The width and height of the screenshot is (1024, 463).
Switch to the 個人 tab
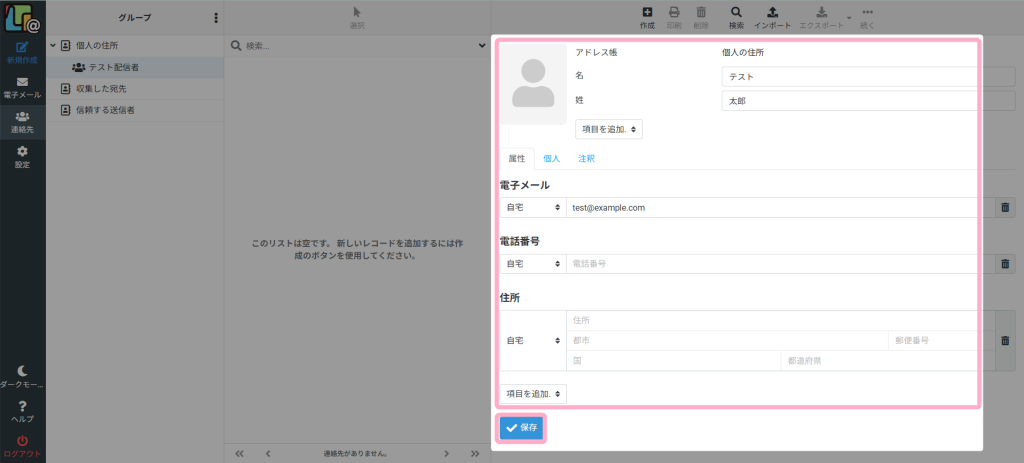[552, 158]
